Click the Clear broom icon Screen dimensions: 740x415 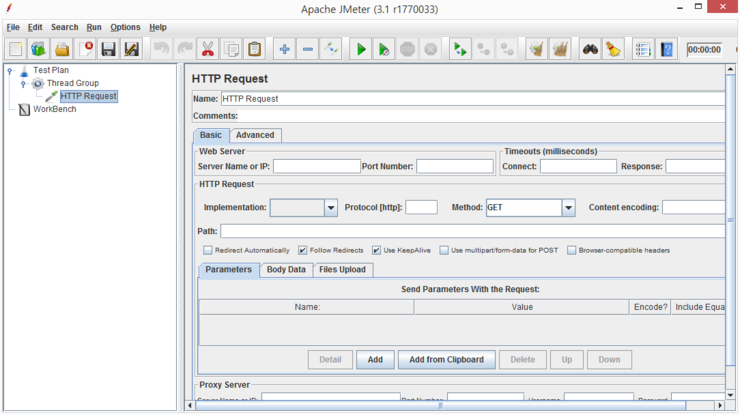pos(537,49)
